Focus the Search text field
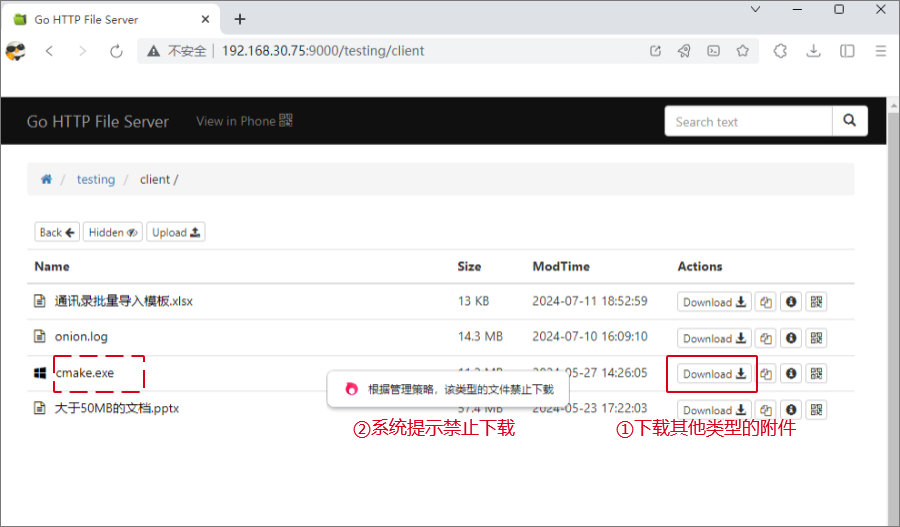The width and height of the screenshot is (900, 527). (x=748, y=121)
